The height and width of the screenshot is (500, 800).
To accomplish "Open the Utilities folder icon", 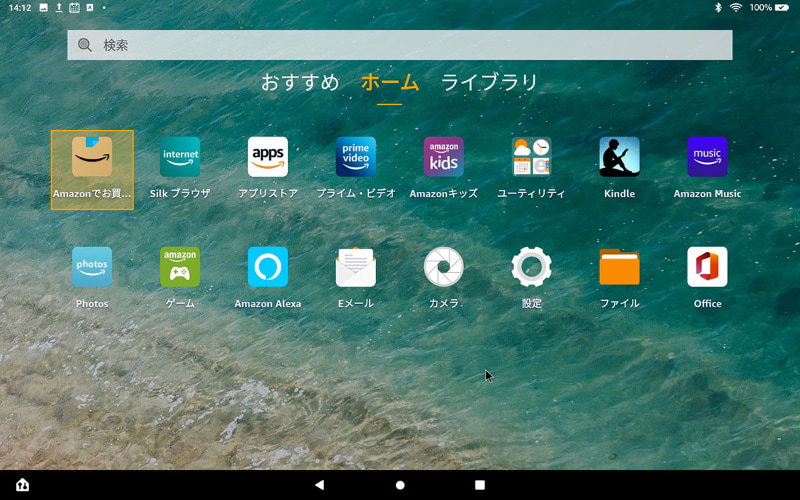I will (531, 157).
